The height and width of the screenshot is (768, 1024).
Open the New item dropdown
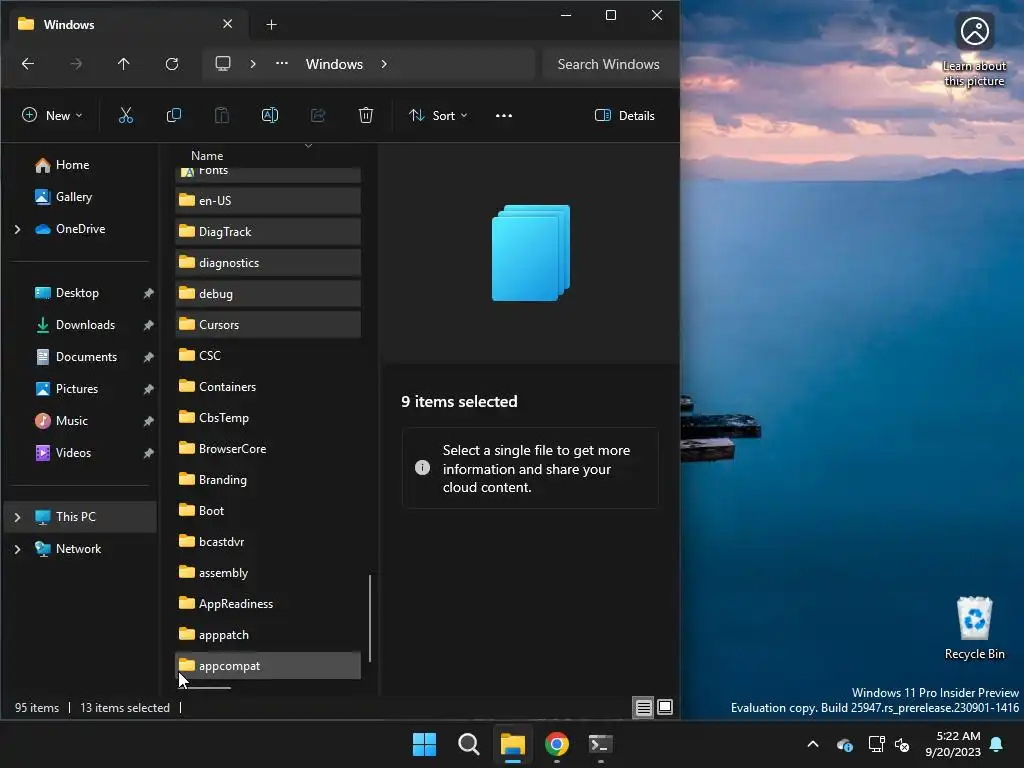point(52,116)
